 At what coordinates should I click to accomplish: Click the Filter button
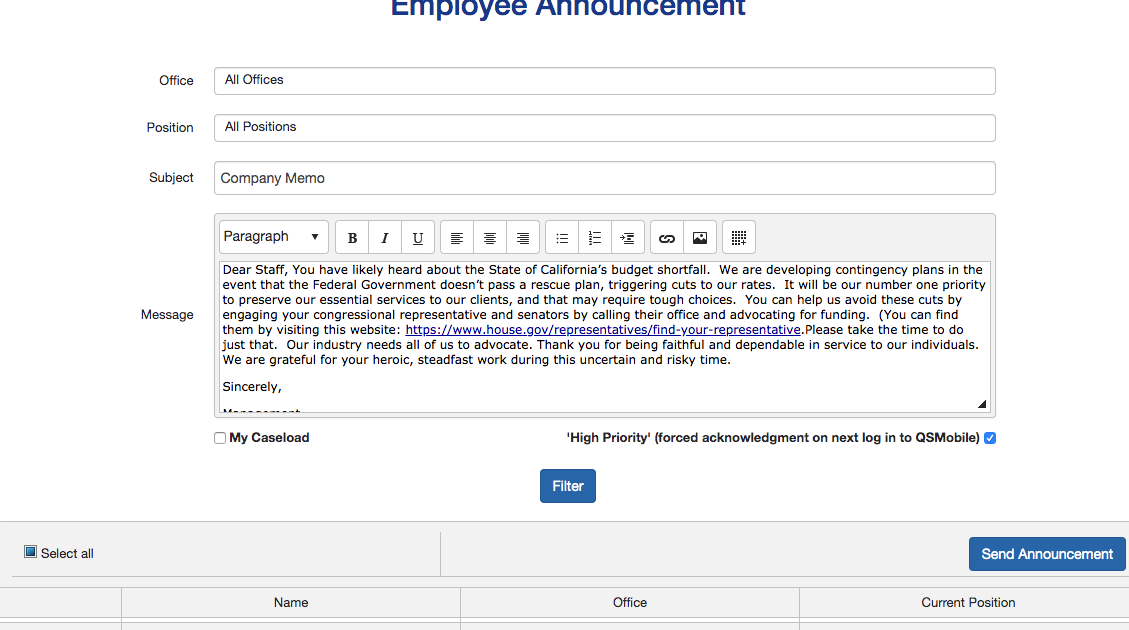pyautogui.click(x=568, y=486)
